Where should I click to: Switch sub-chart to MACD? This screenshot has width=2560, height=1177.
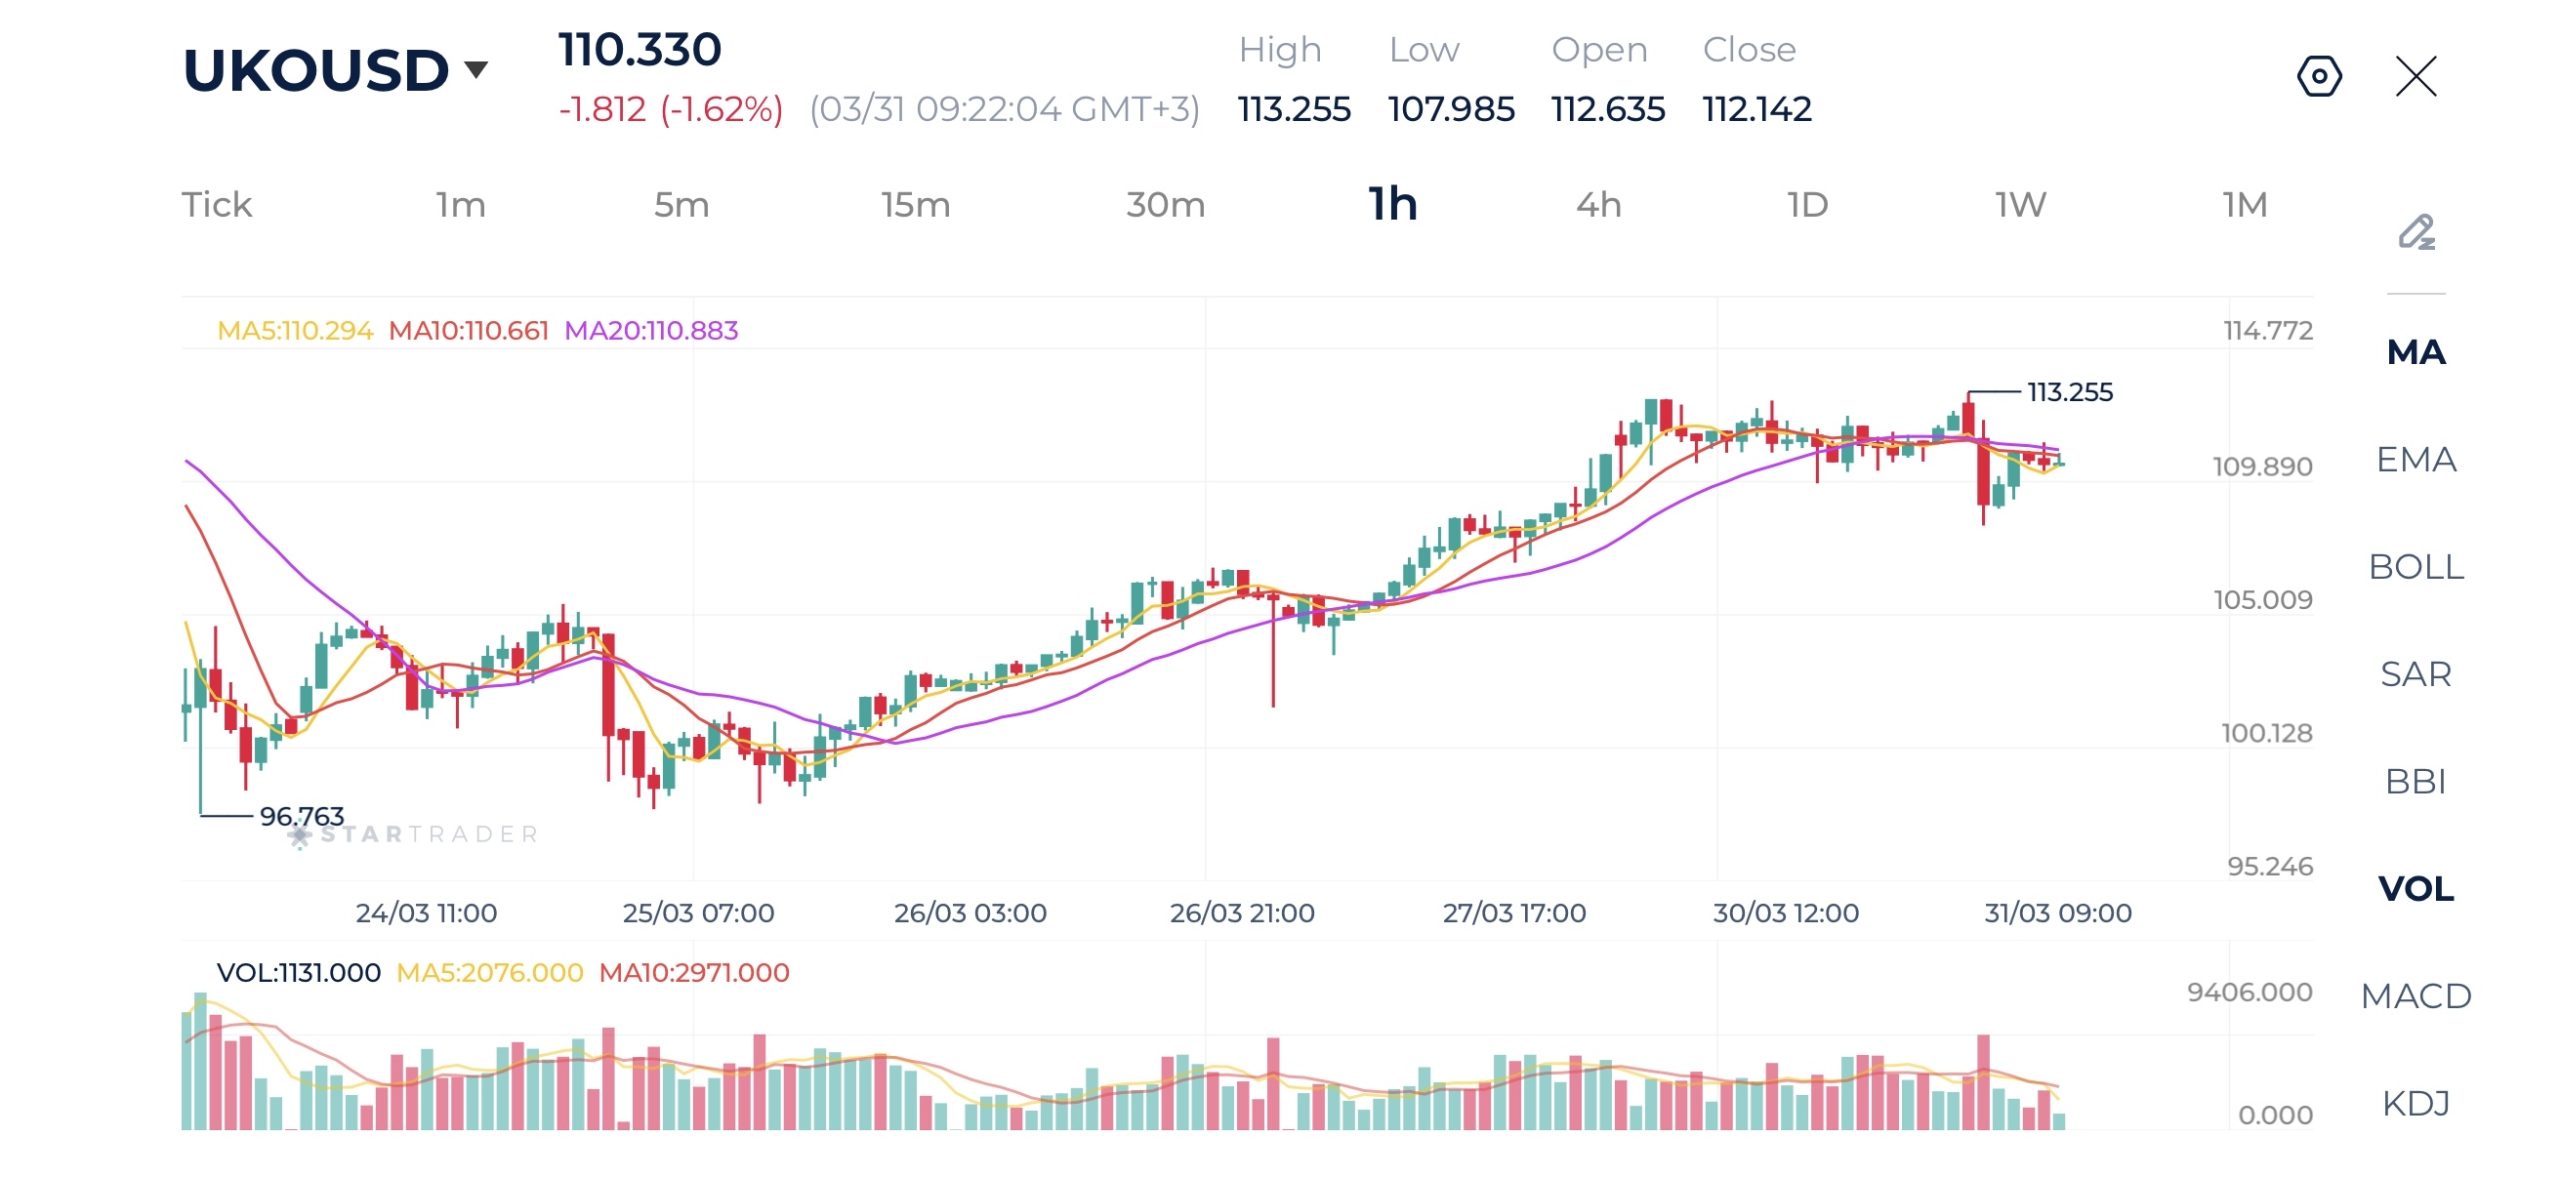point(2416,996)
